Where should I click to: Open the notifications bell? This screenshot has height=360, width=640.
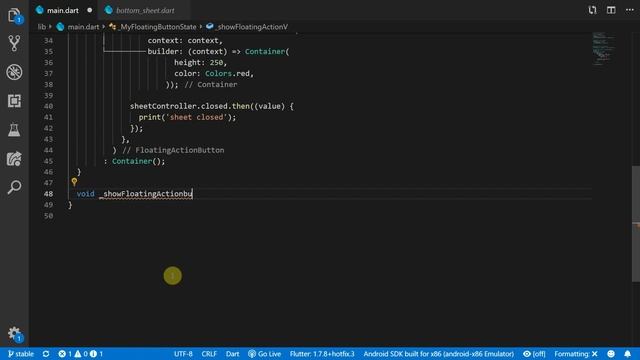click(x=628, y=354)
